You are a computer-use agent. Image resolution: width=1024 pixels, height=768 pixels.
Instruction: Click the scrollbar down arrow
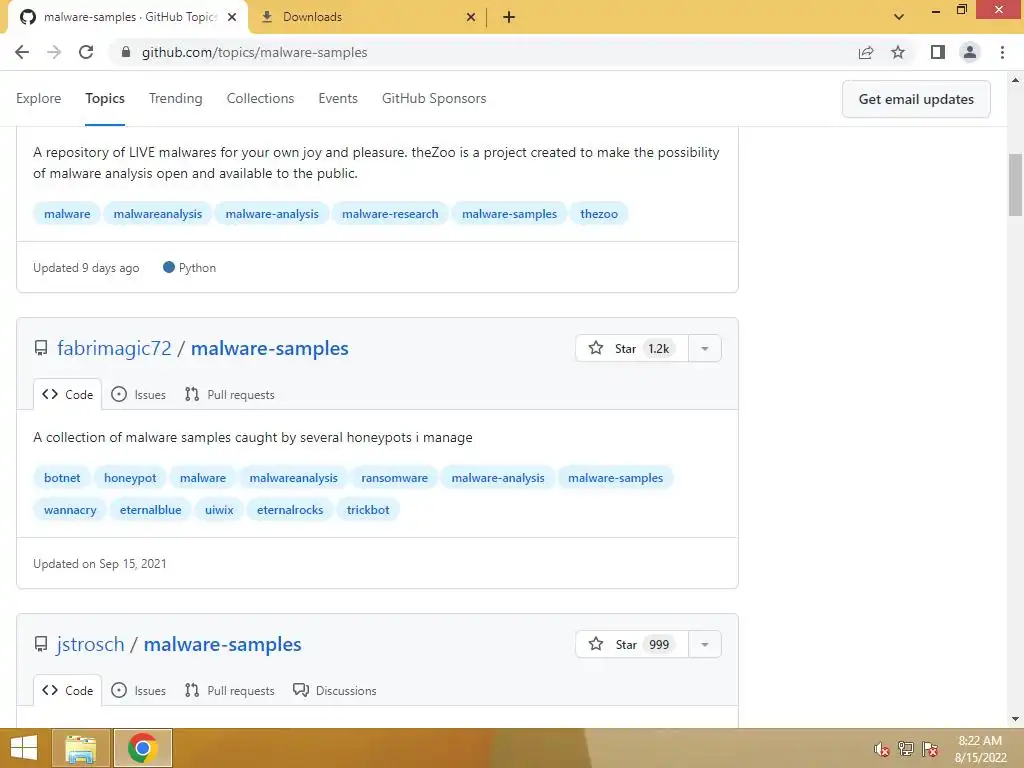pyautogui.click(x=1015, y=719)
